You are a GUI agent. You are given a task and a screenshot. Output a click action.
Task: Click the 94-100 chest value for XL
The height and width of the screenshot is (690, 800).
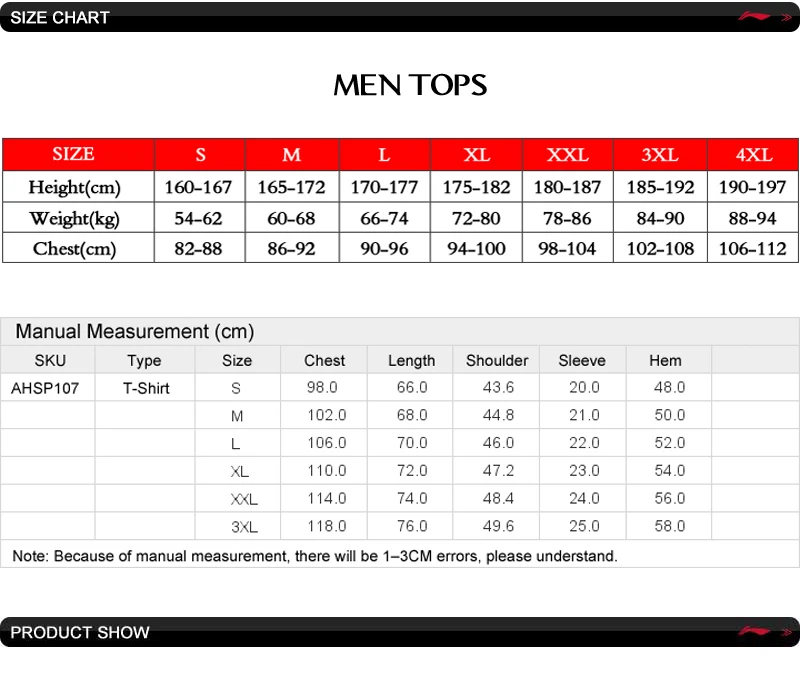(x=476, y=249)
